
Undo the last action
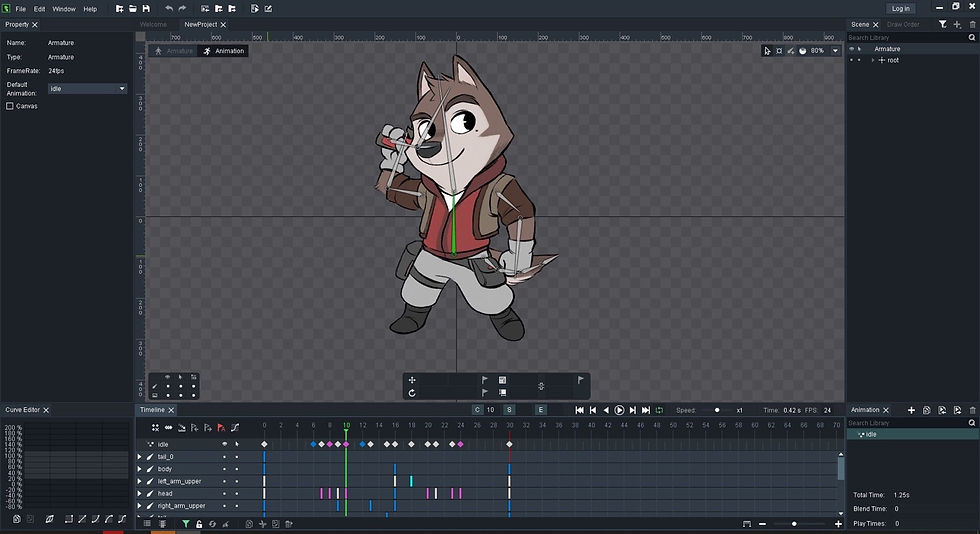169,9
